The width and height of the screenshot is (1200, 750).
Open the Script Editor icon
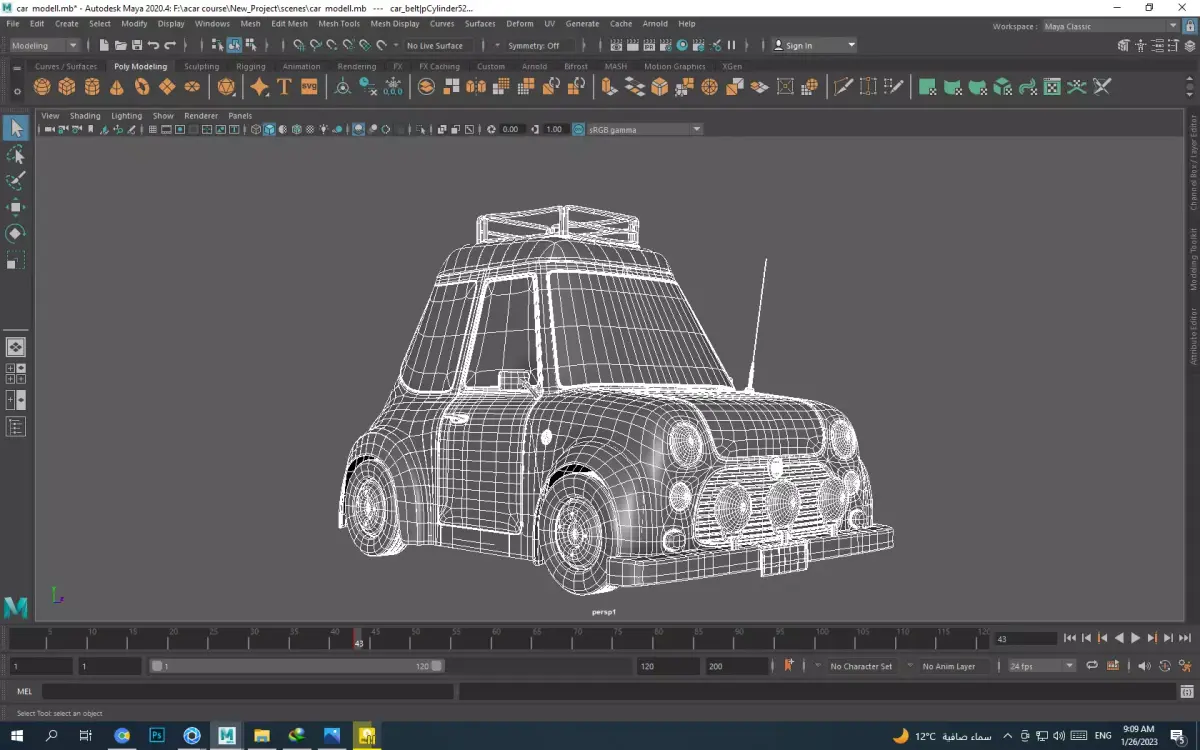pyautogui.click(x=1187, y=691)
